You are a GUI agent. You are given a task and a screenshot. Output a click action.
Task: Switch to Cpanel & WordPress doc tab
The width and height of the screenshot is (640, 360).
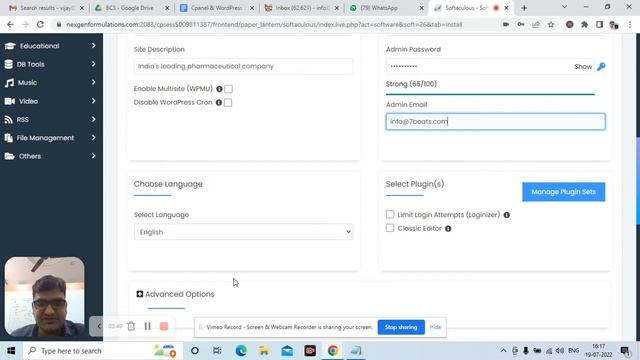(x=217, y=8)
